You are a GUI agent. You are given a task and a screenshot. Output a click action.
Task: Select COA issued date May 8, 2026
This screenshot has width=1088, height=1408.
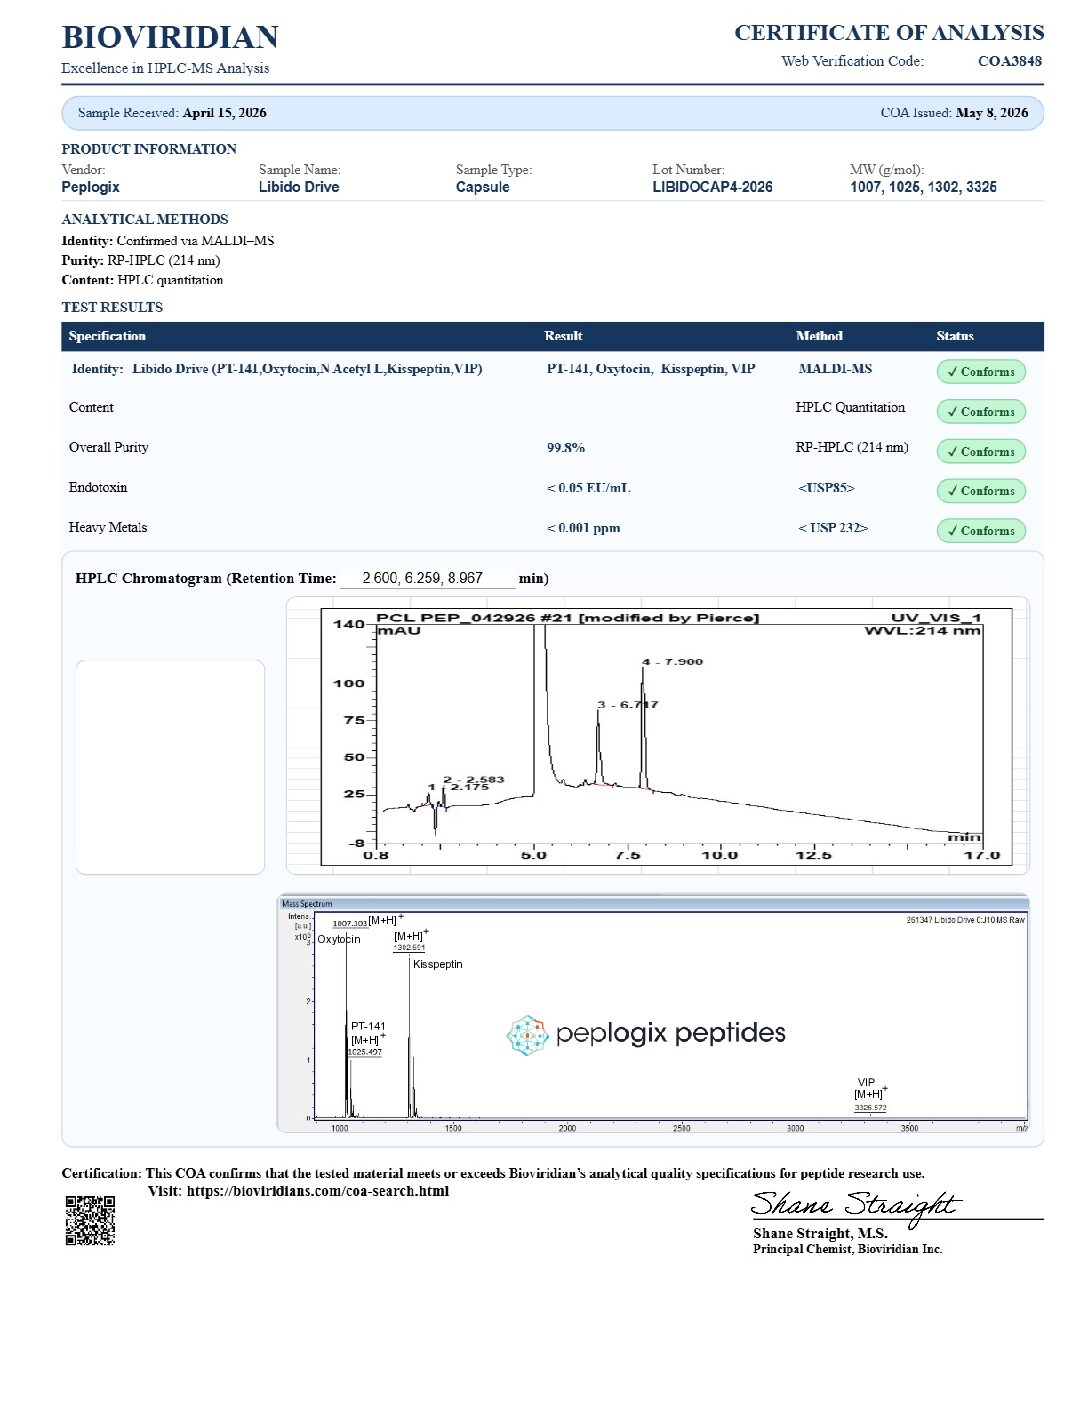991,113
